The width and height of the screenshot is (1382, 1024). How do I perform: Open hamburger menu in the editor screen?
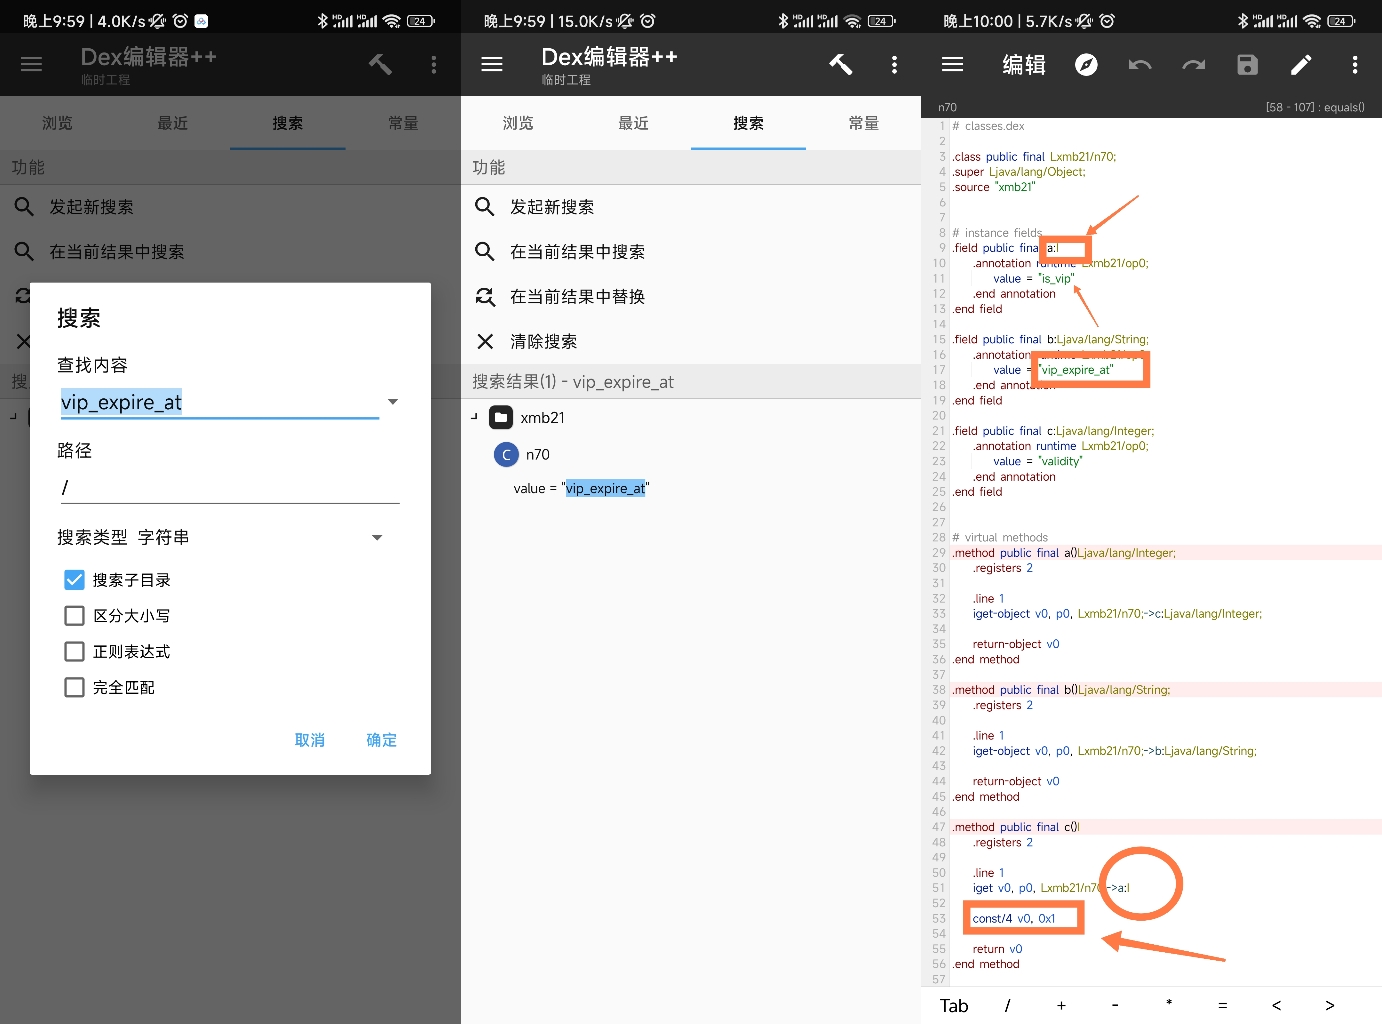coord(952,65)
